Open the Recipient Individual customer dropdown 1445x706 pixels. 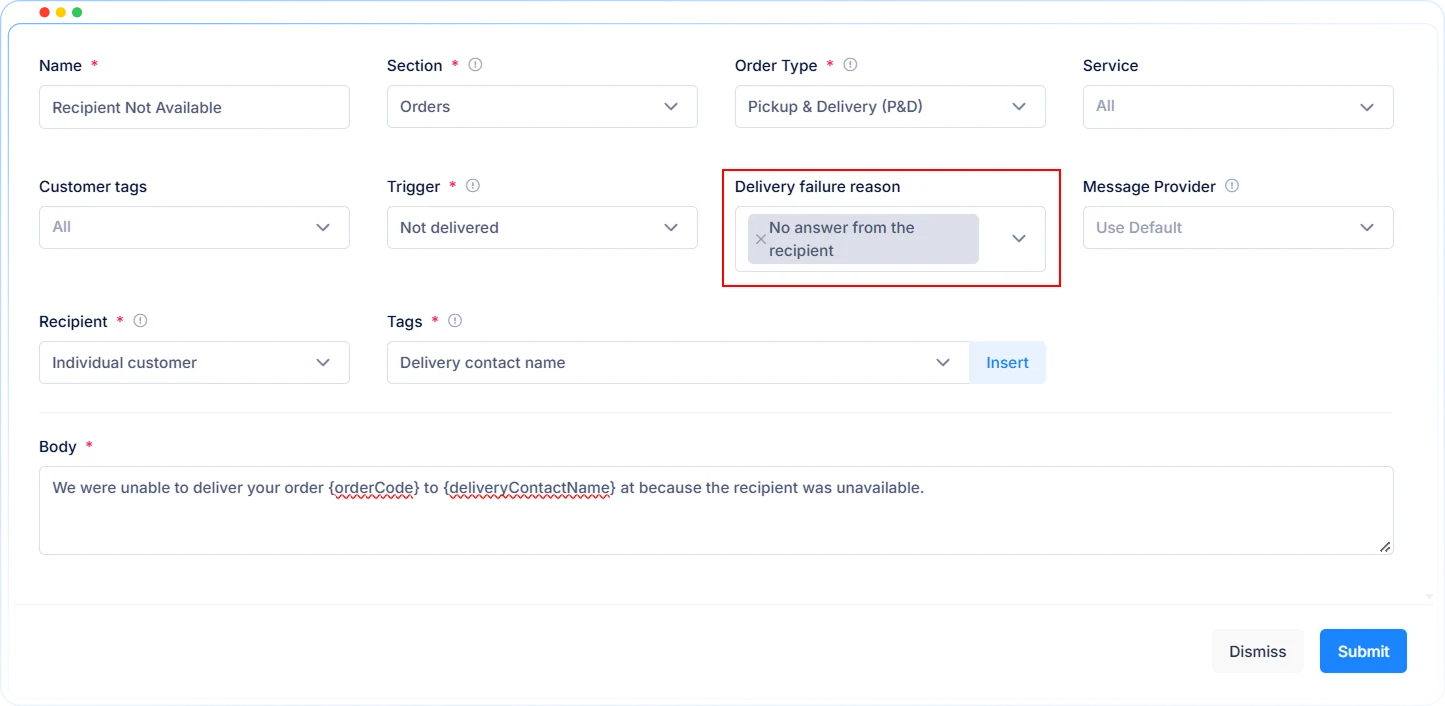(194, 362)
